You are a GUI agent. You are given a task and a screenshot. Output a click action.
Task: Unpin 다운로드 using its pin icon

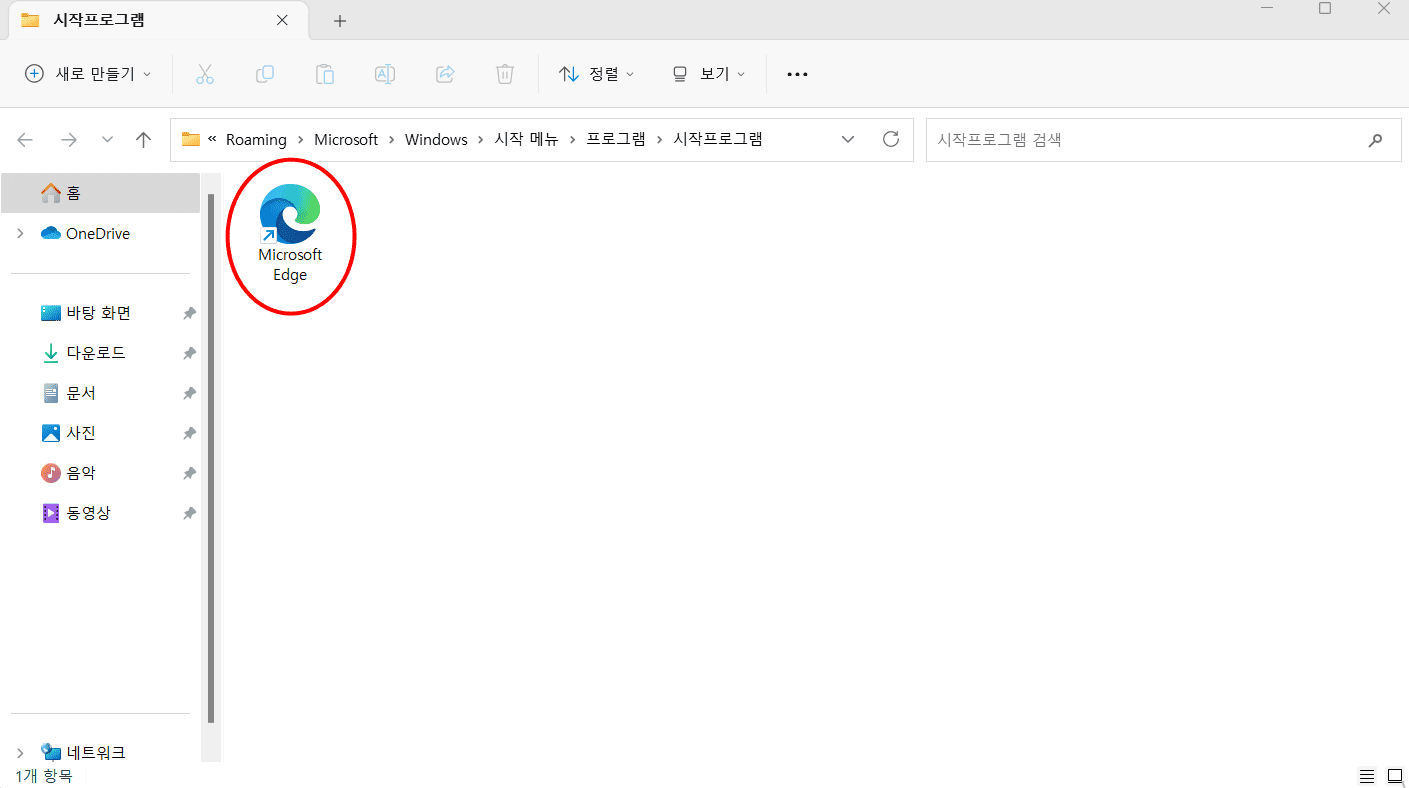[x=189, y=353]
